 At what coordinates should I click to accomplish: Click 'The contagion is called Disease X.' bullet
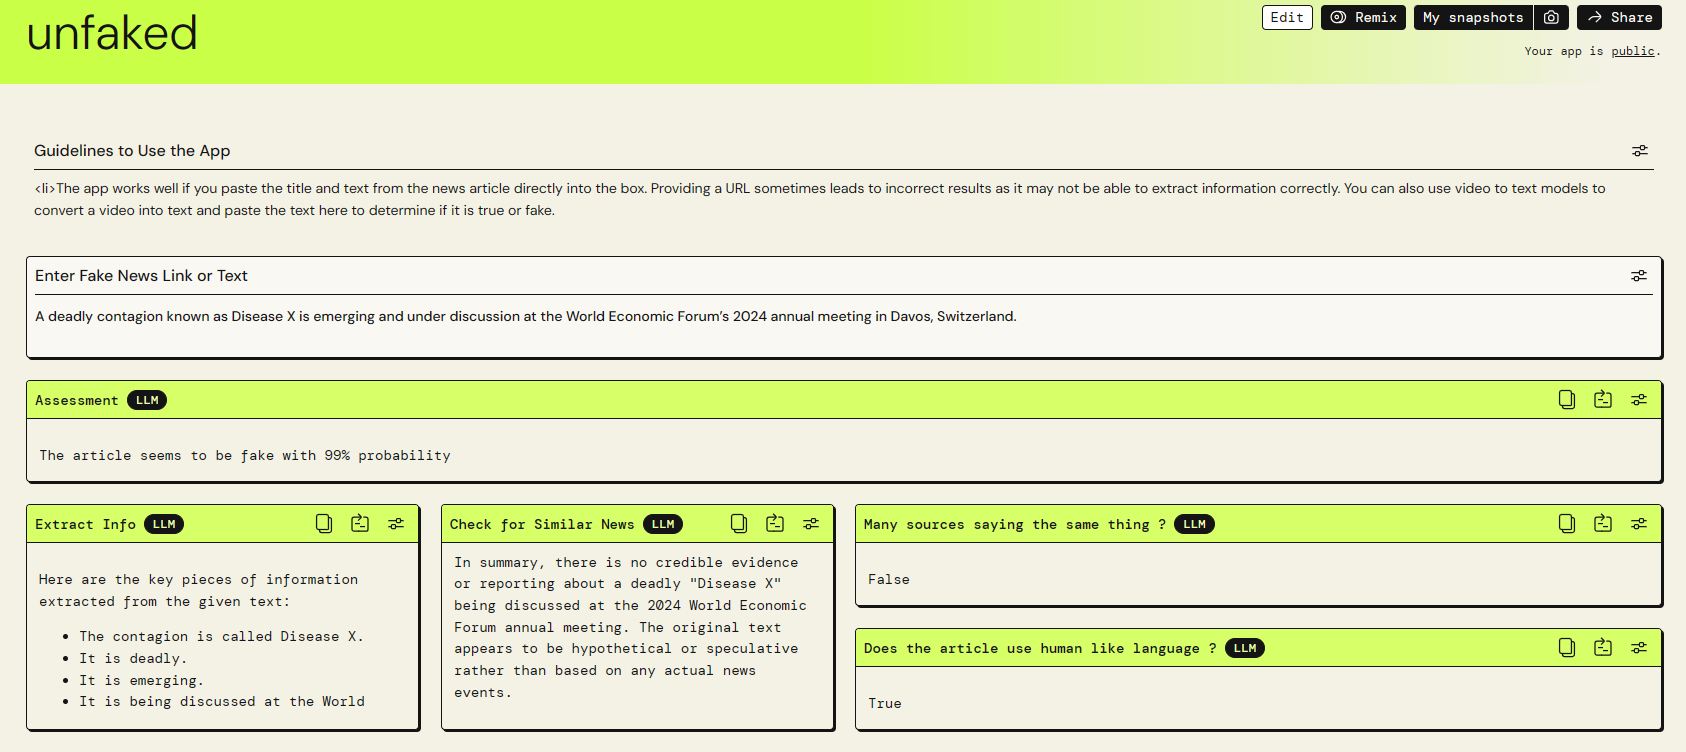[x=221, y=637]
